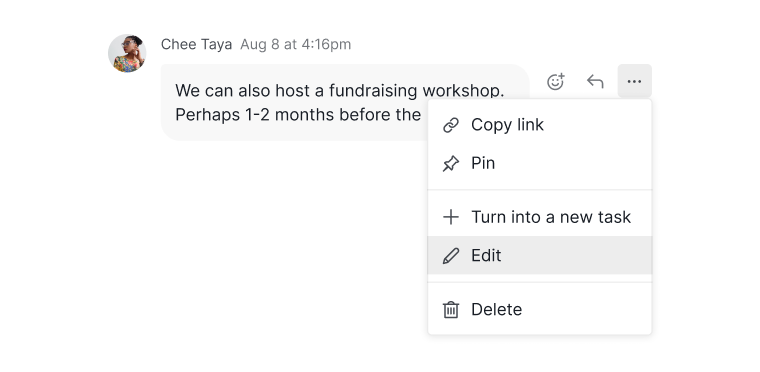This screenshot has width=760, height=372.
Task: Close the three-dot more options menu
Action: click(x=634, y=81)
